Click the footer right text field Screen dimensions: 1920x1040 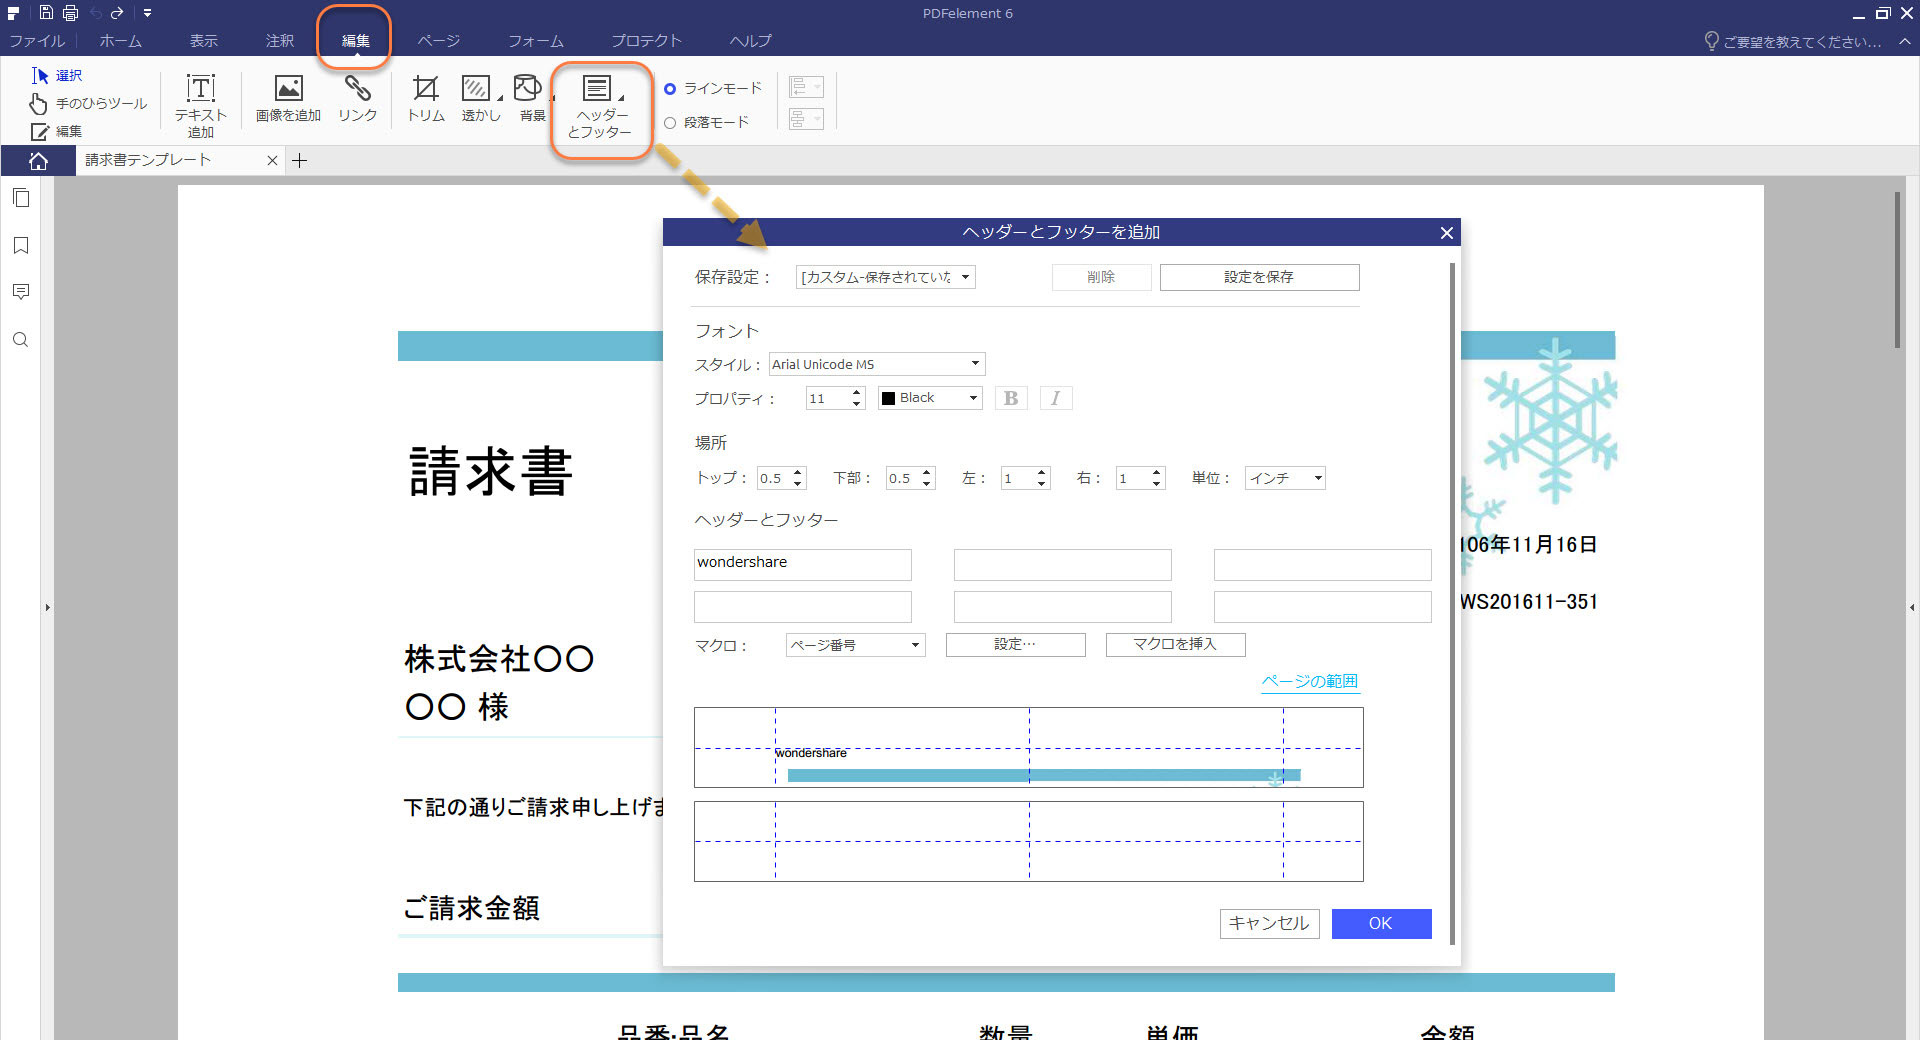(1322, 606)
